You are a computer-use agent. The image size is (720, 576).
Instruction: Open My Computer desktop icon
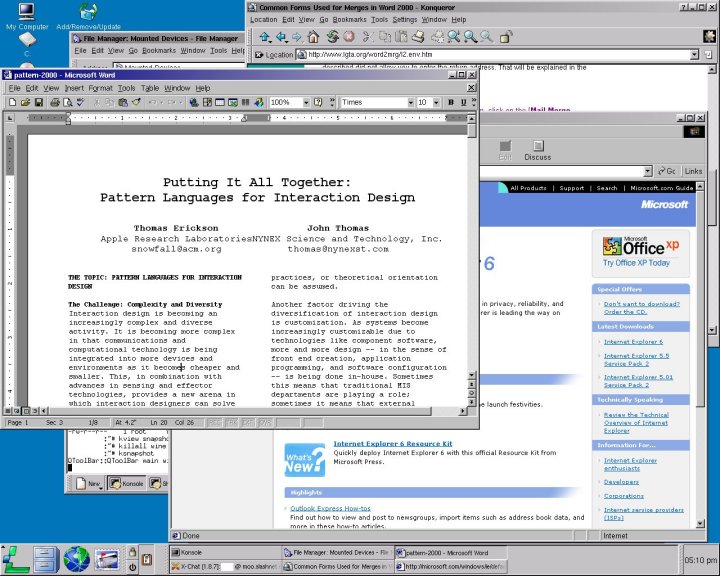[x=27, y=17]
